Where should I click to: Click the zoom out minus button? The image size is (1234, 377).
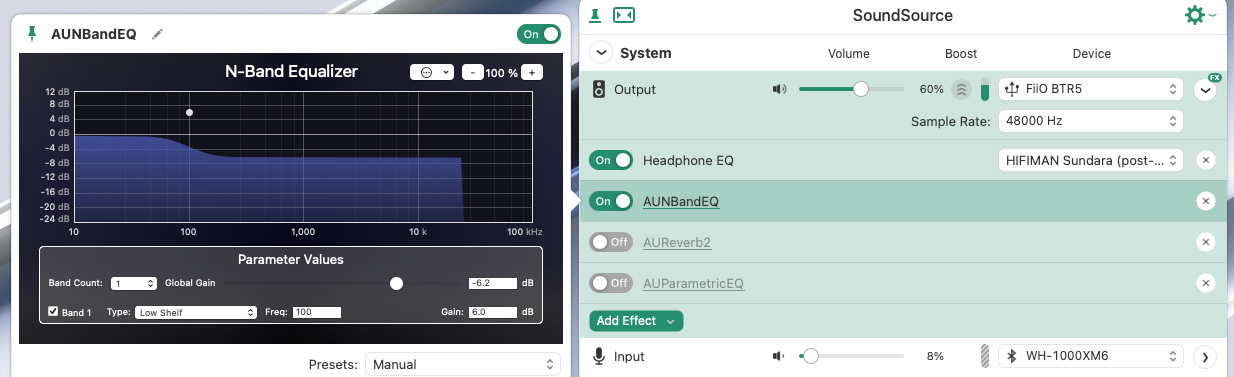tap(473, 72)
